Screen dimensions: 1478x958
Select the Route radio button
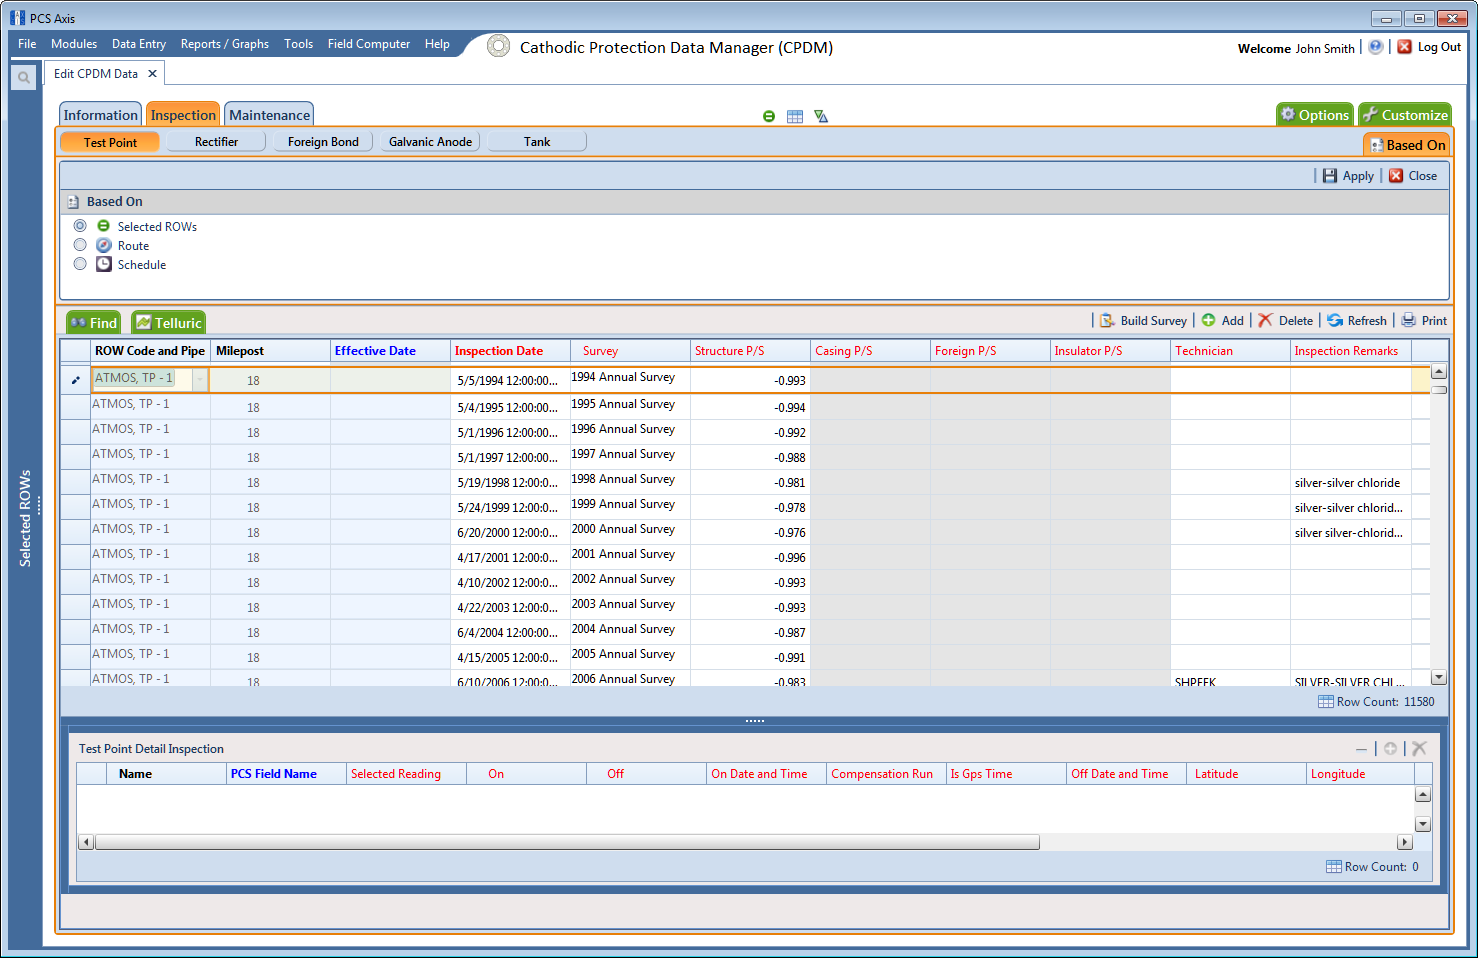[80, 245]
